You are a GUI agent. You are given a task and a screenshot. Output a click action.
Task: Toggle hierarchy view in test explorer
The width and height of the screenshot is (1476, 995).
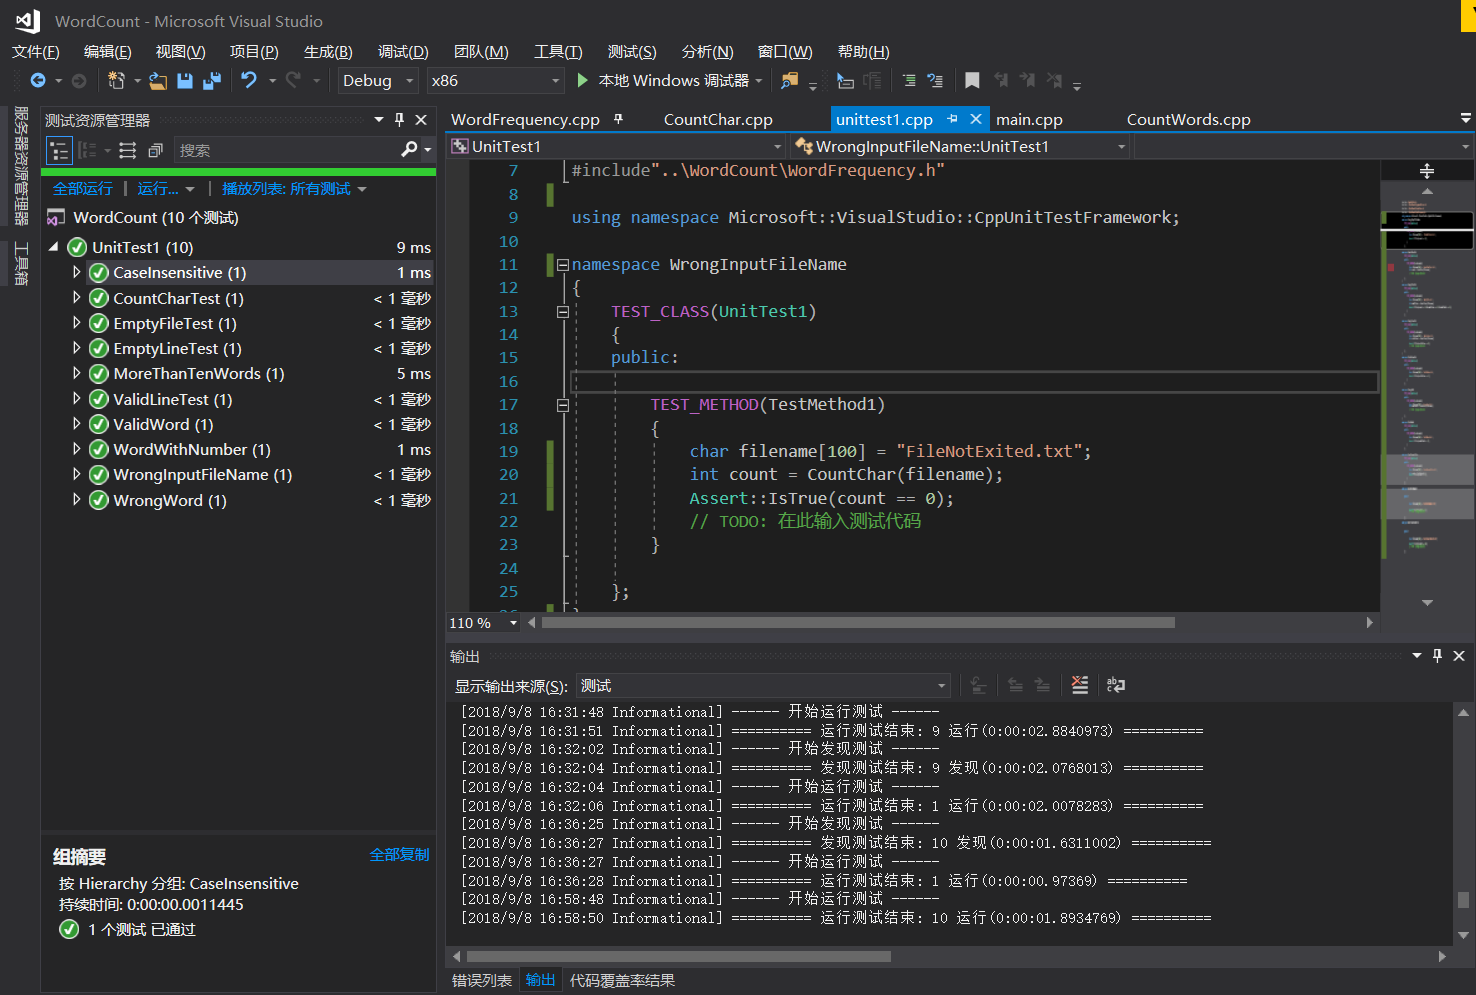[x=59, y=150]
